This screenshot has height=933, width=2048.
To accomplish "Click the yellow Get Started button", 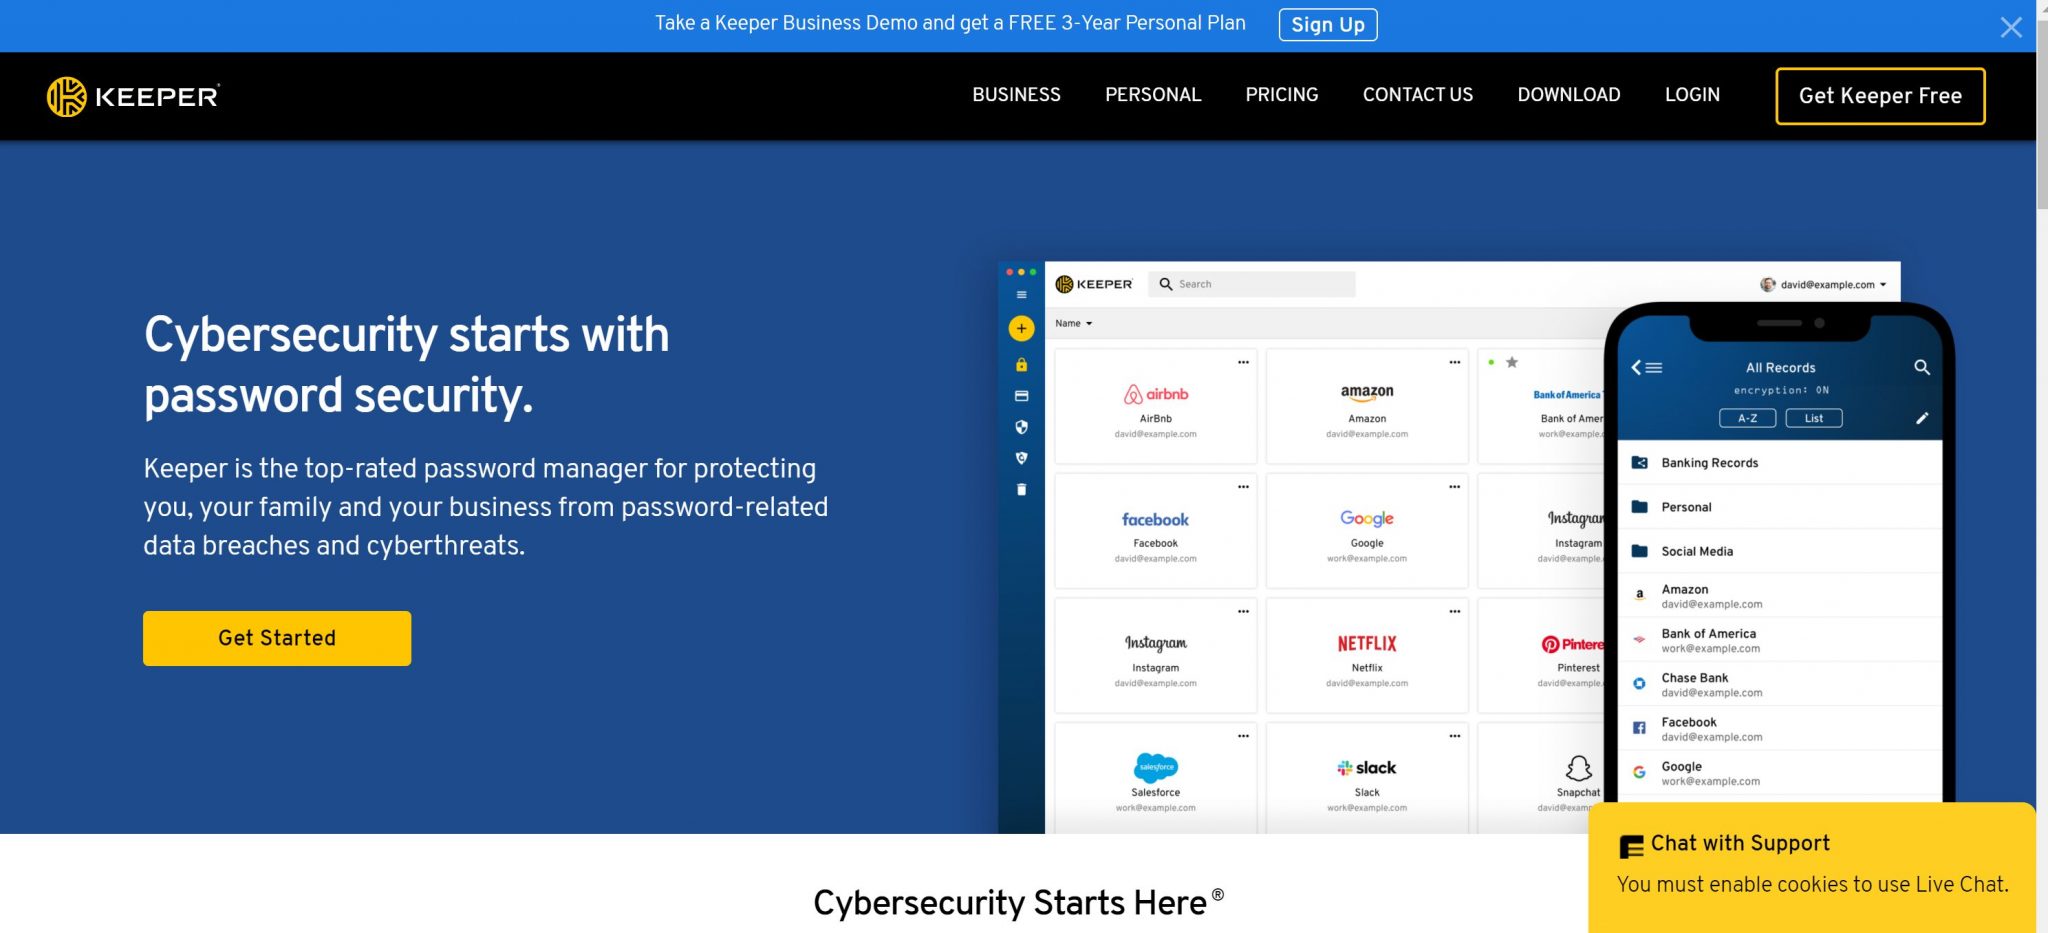I will point(277,638).
